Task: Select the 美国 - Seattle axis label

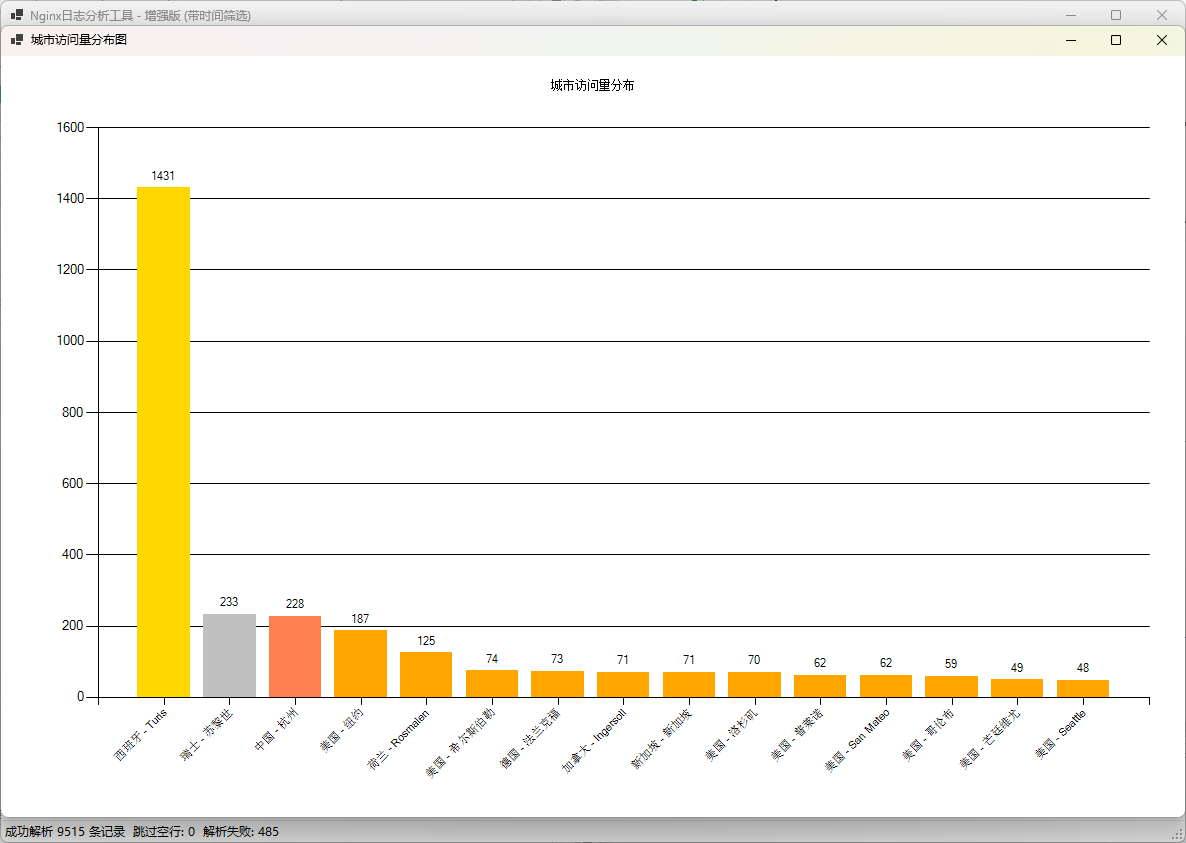Action: point(1060,735)
